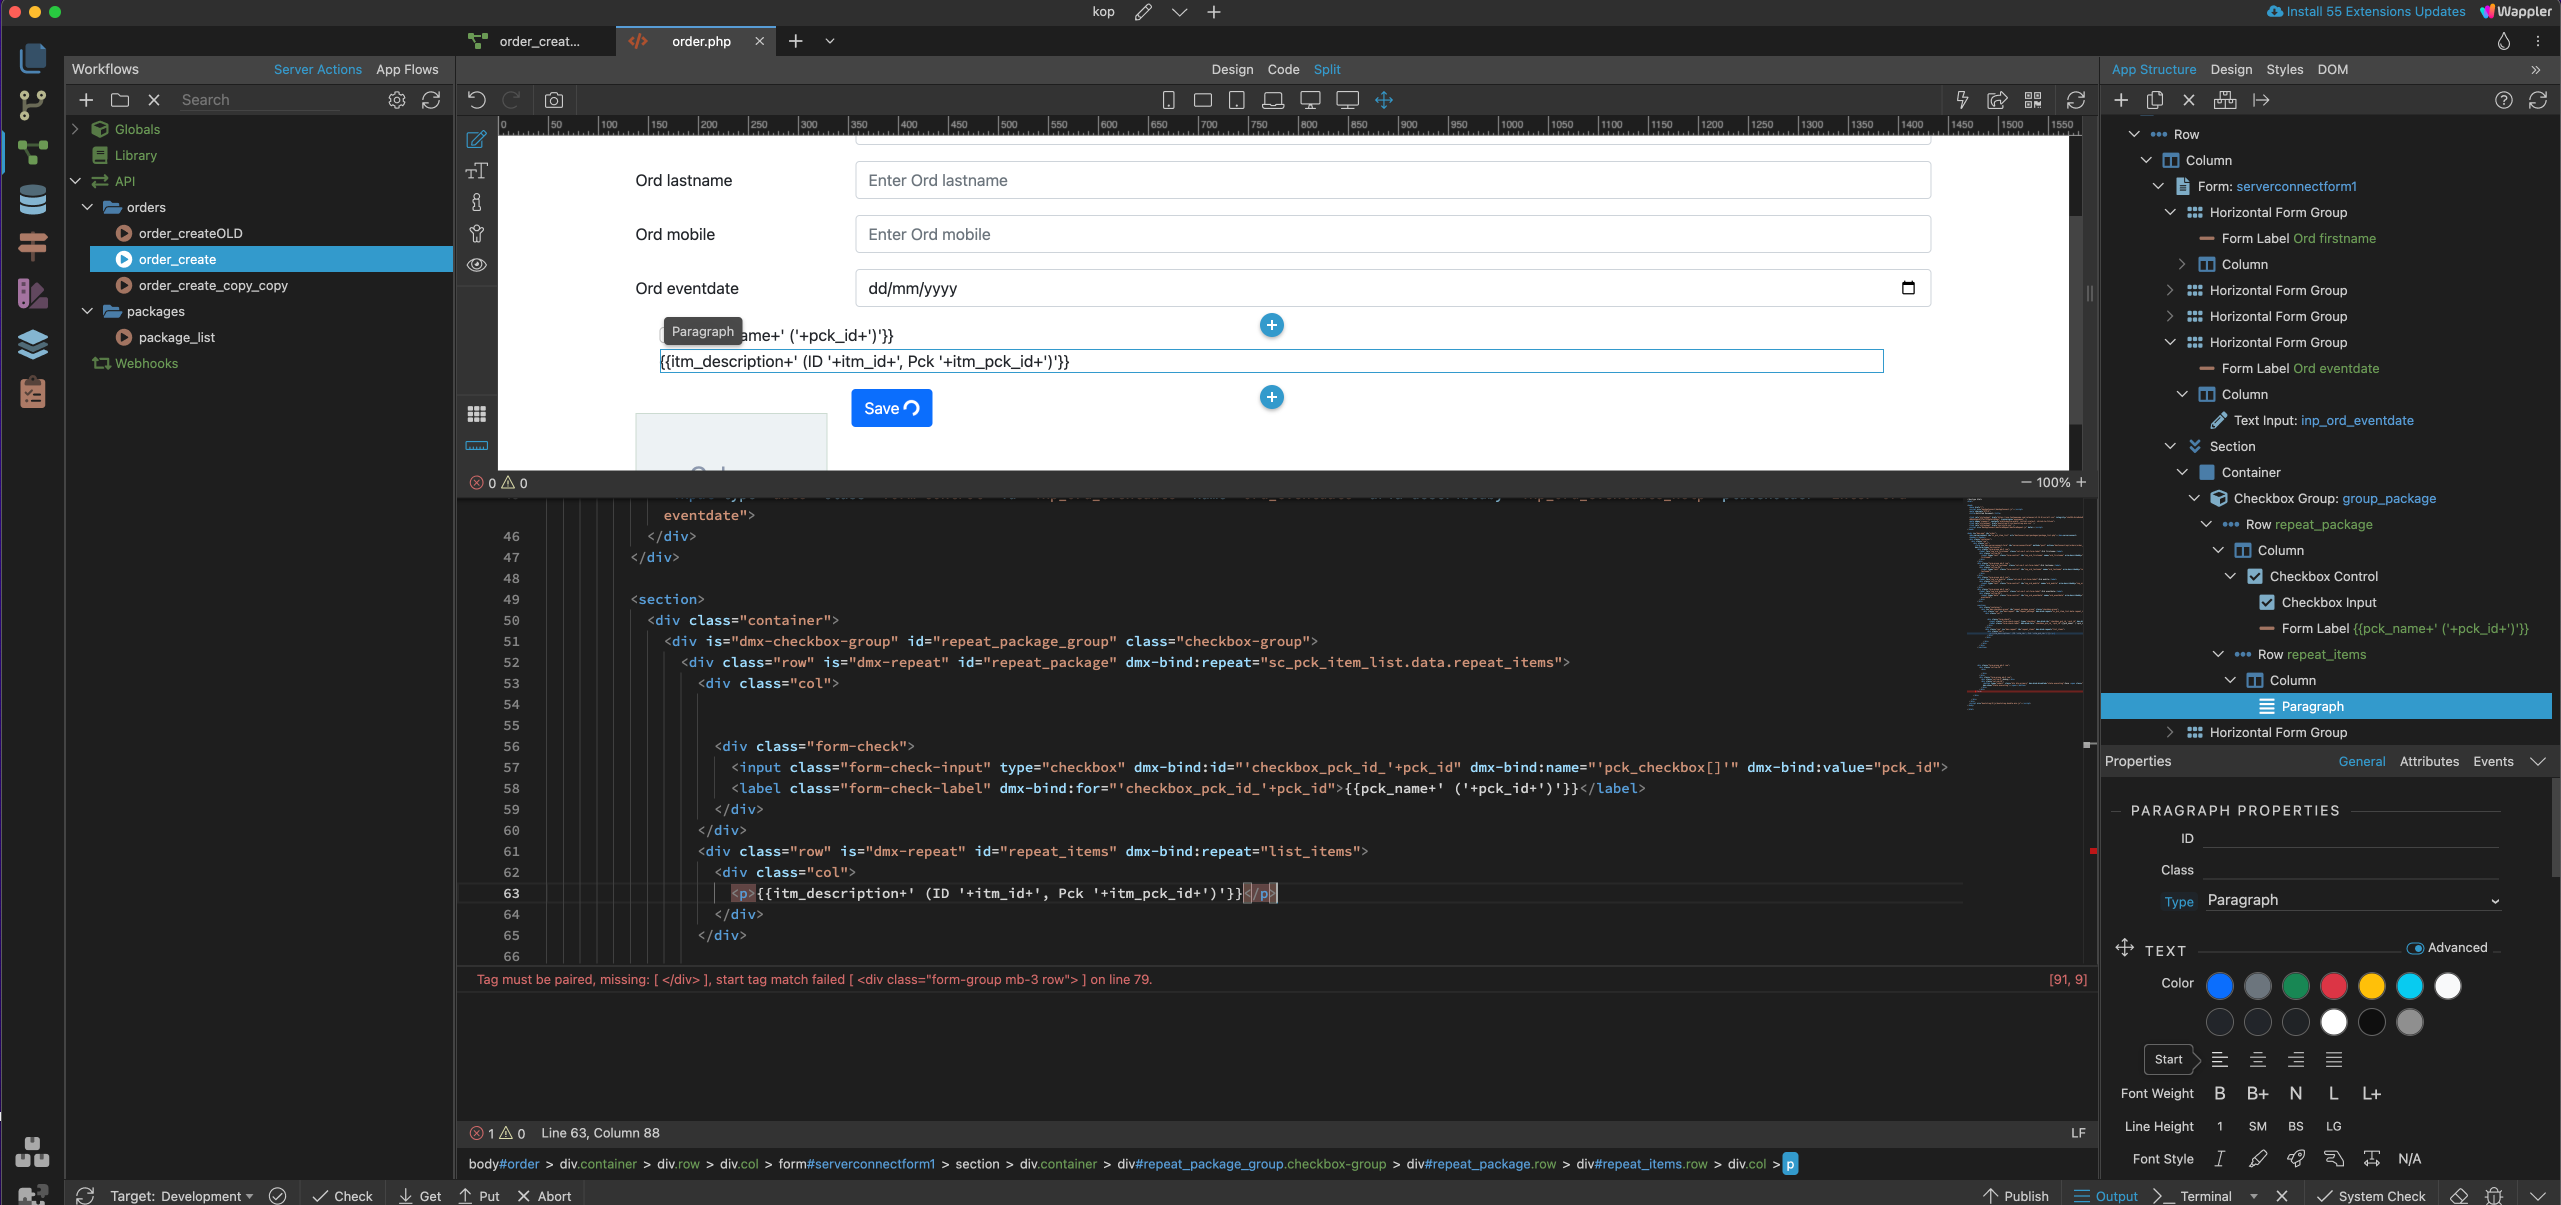
Task: Click the theme droplet icon at top right
Action: pos(2504,41)
